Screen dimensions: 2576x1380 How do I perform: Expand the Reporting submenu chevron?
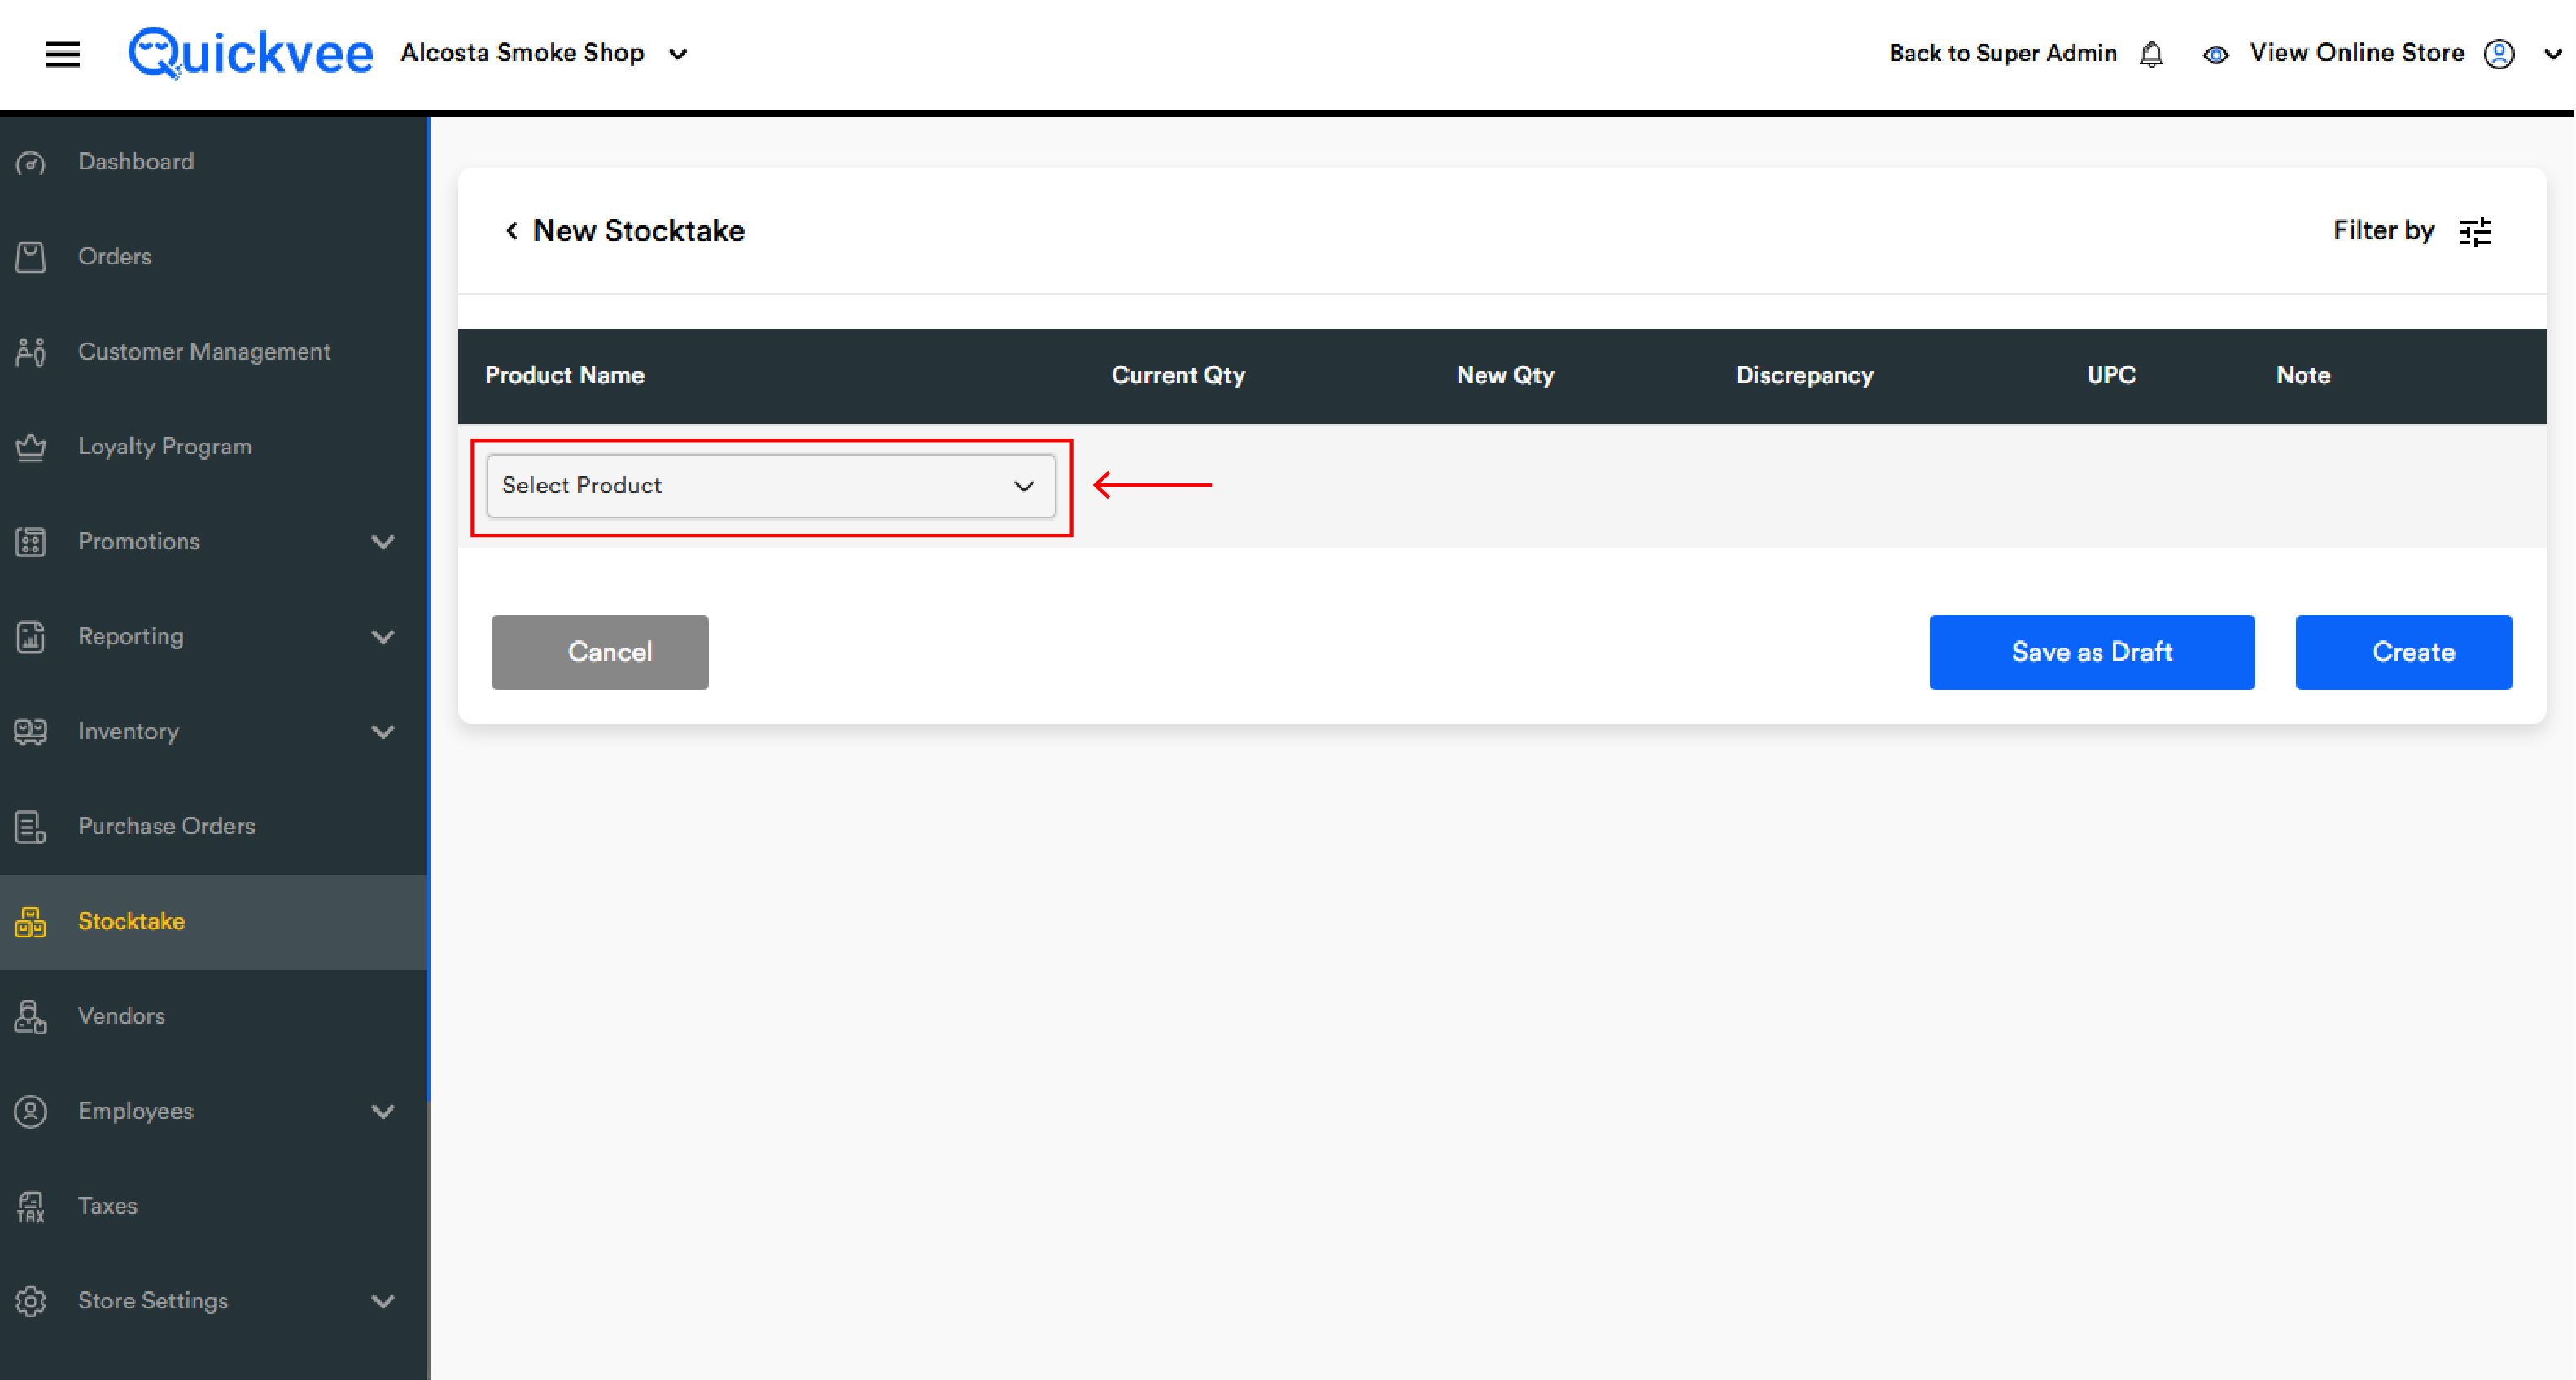[382, 637]
